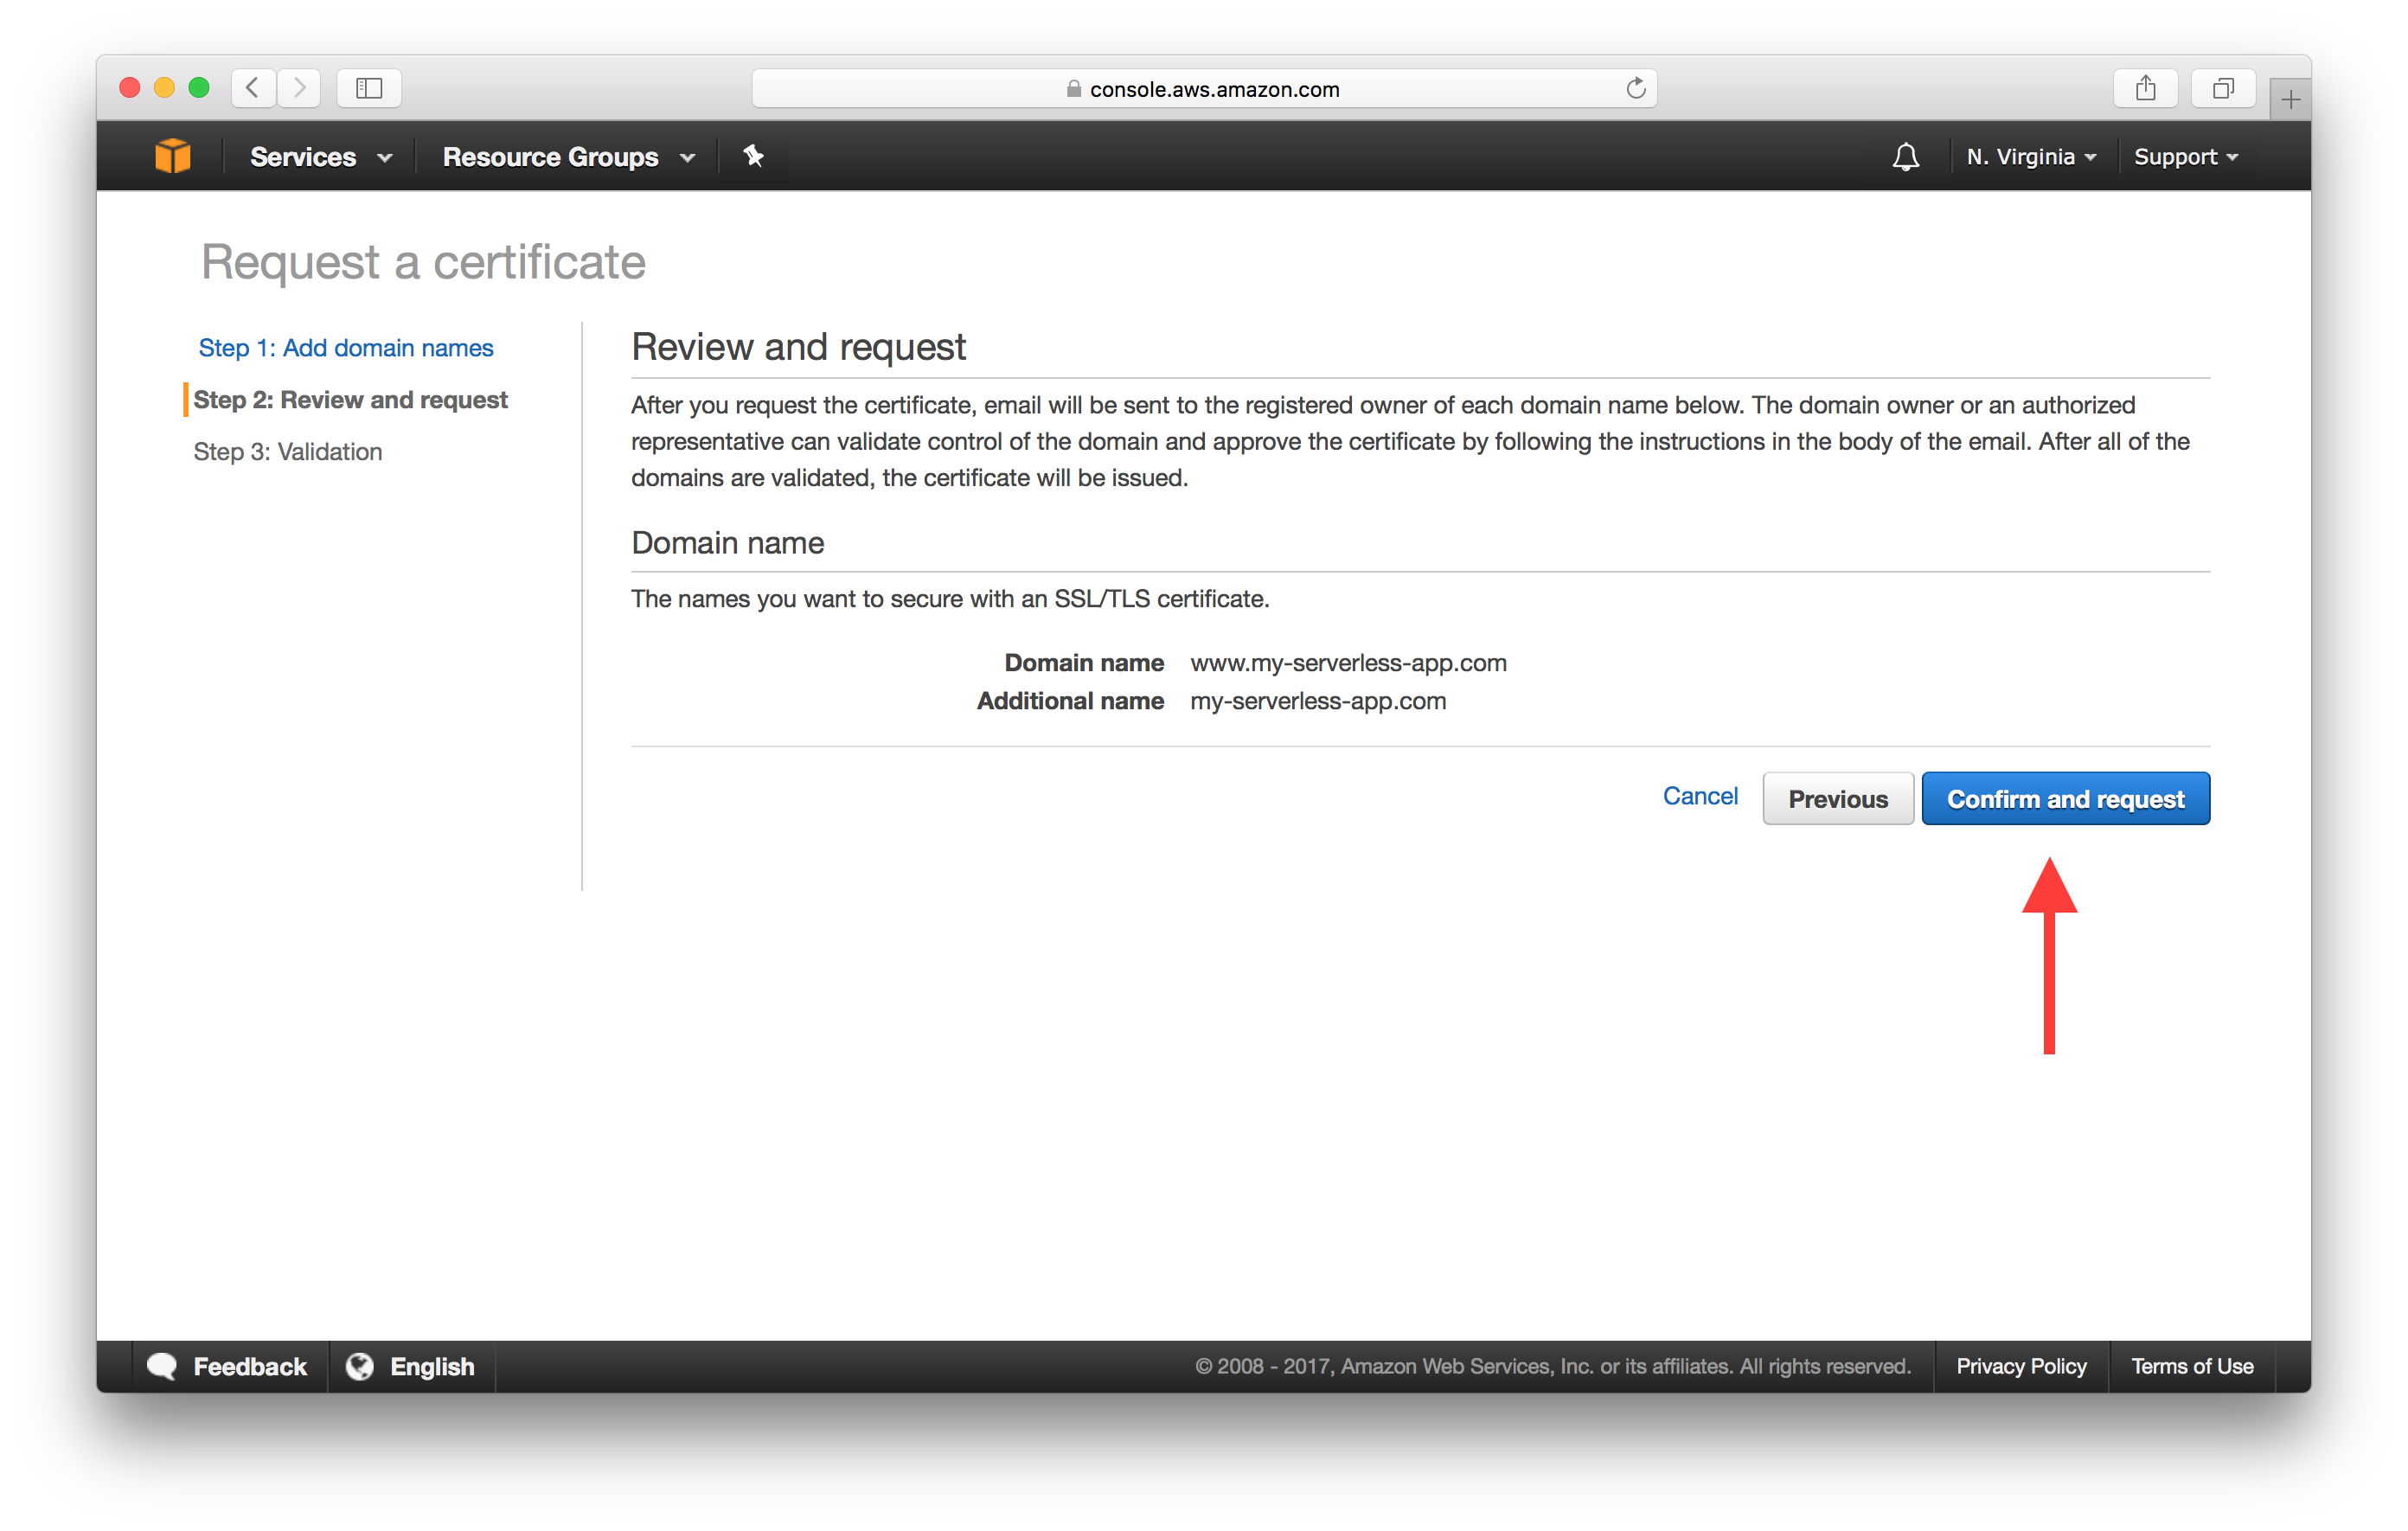Image resolution: width=2408 pixels, height=1531 pixels.
Task: Show all tabs overview icon
Action: tap(2222, 88)
